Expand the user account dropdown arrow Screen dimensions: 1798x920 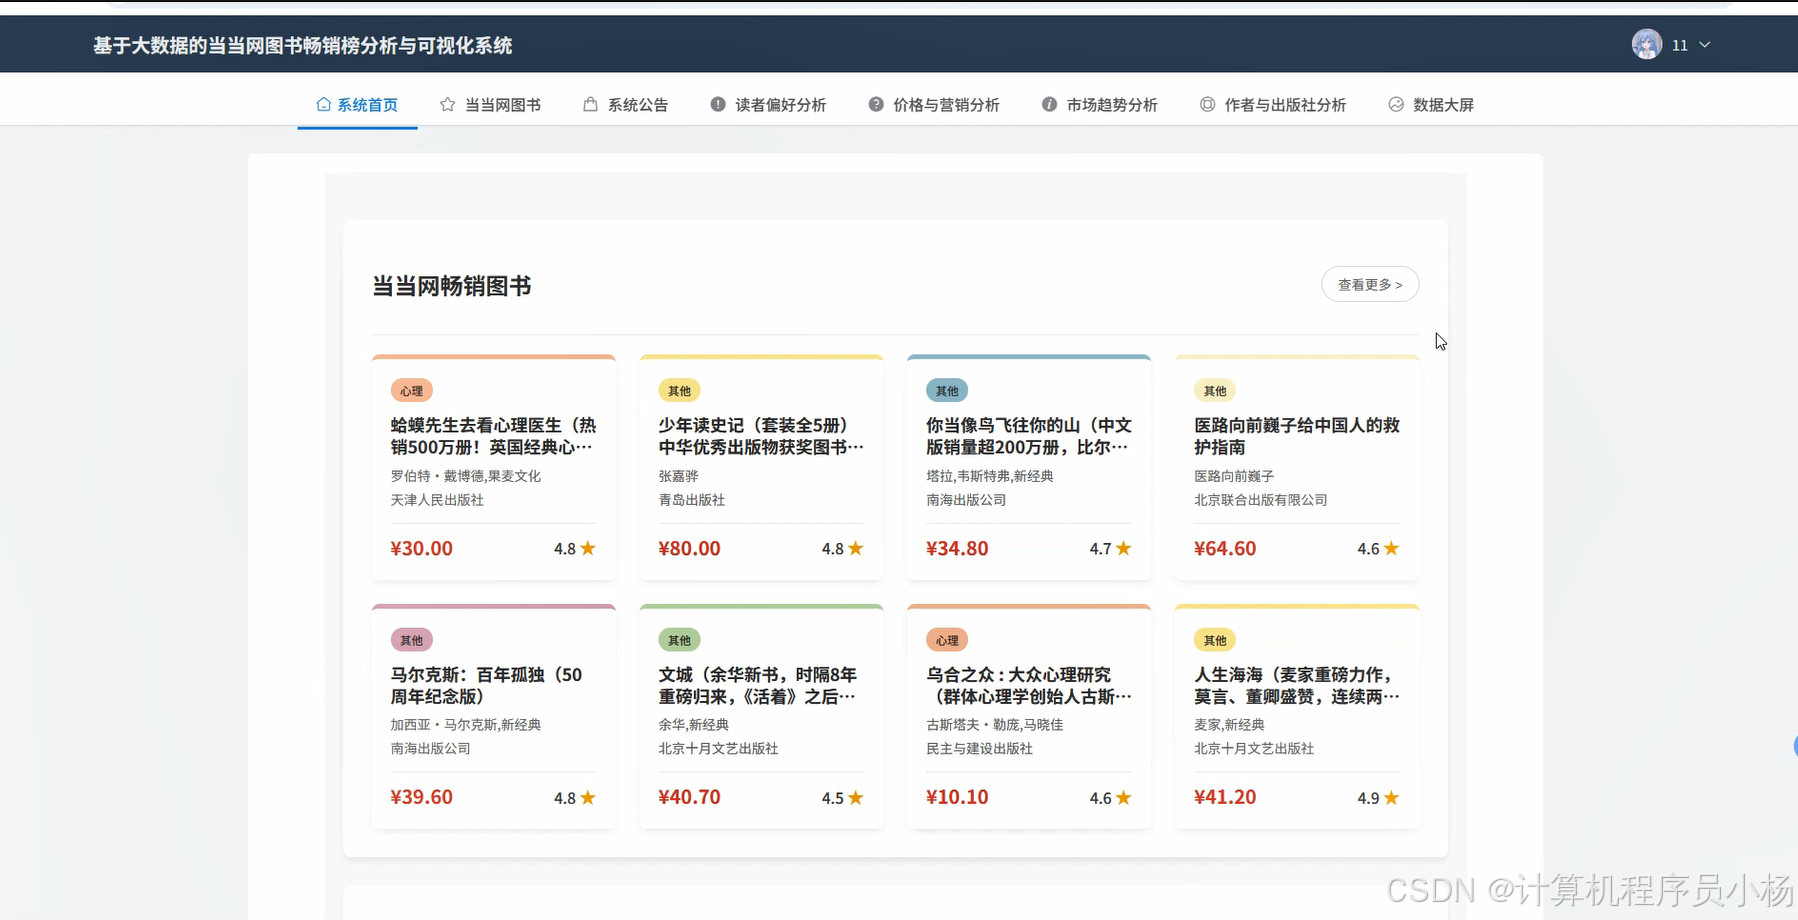[1705, 45]
